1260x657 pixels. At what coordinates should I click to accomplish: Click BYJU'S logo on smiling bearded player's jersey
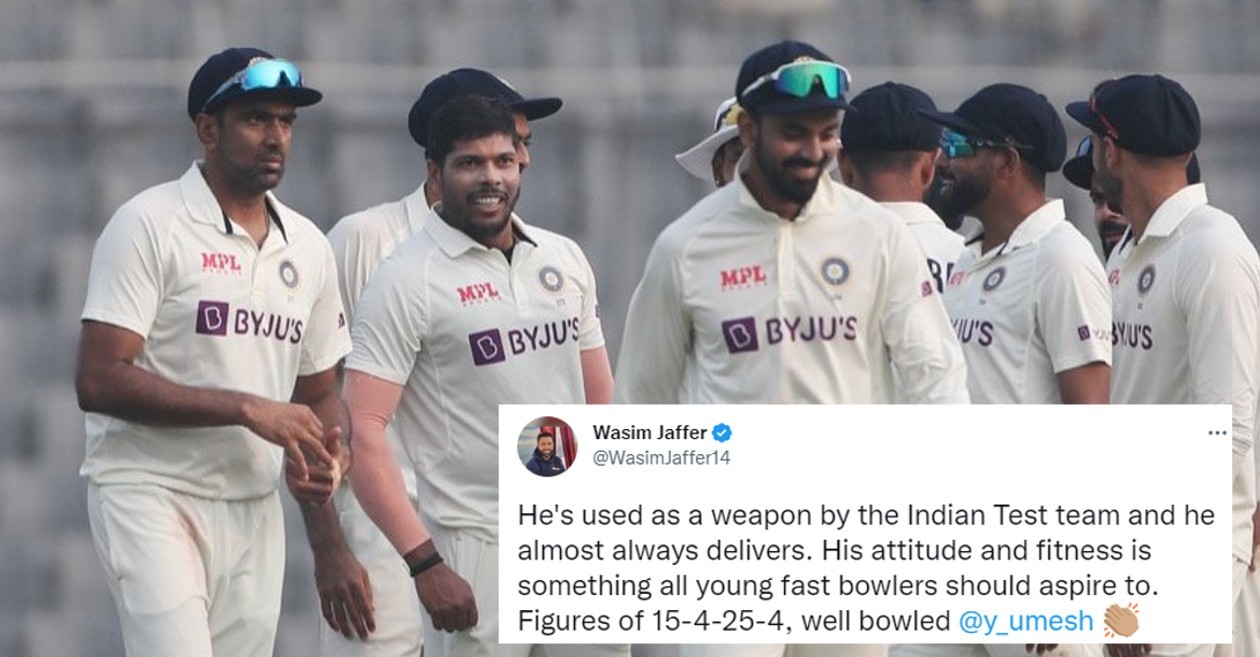pyautogui.click(x=524, y=340)
